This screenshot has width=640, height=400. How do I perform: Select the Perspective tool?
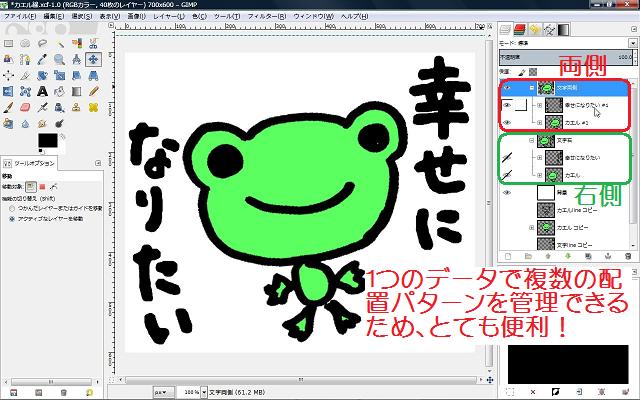click(x=93, y=76)
